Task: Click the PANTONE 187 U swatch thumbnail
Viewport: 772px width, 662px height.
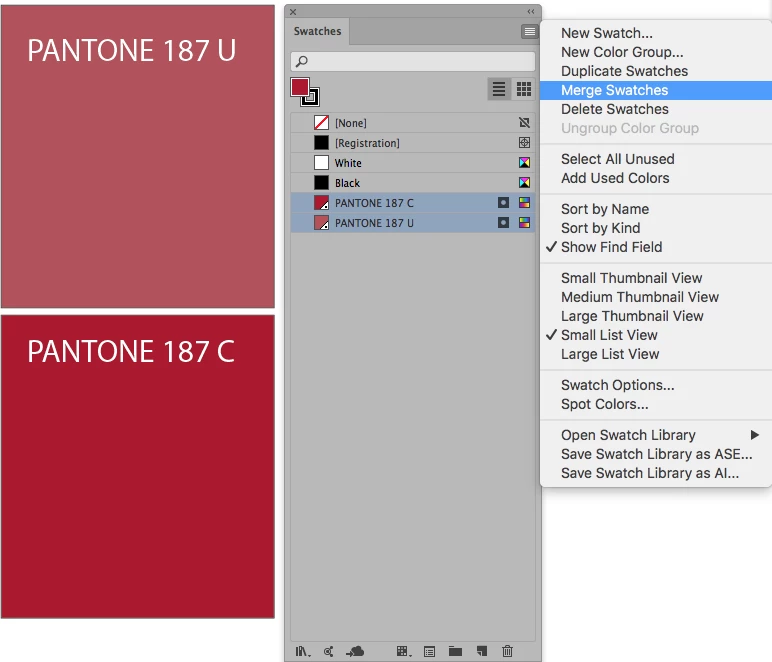Action: pyautogui.click(x=321, y=223)
